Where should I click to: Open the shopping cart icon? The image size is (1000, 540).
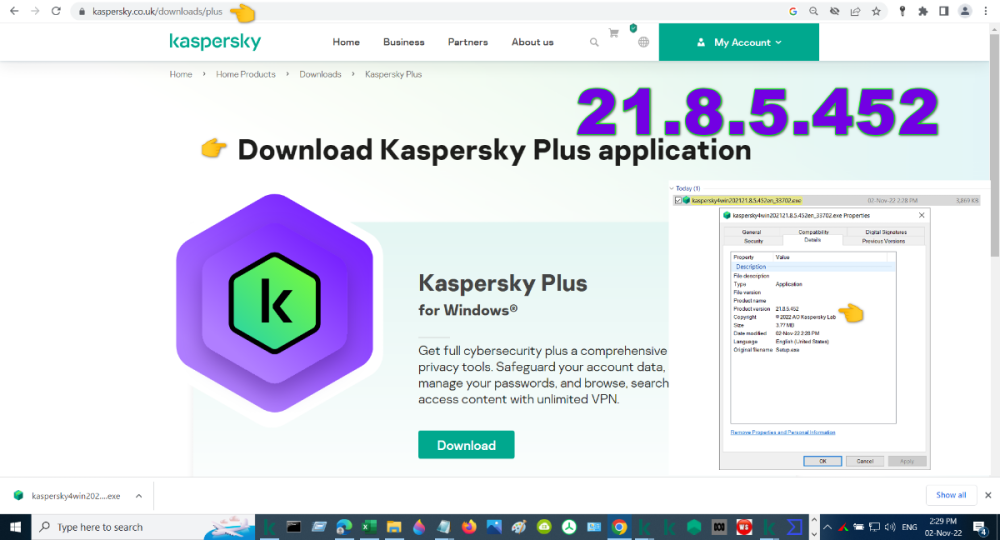click(614, 33)
